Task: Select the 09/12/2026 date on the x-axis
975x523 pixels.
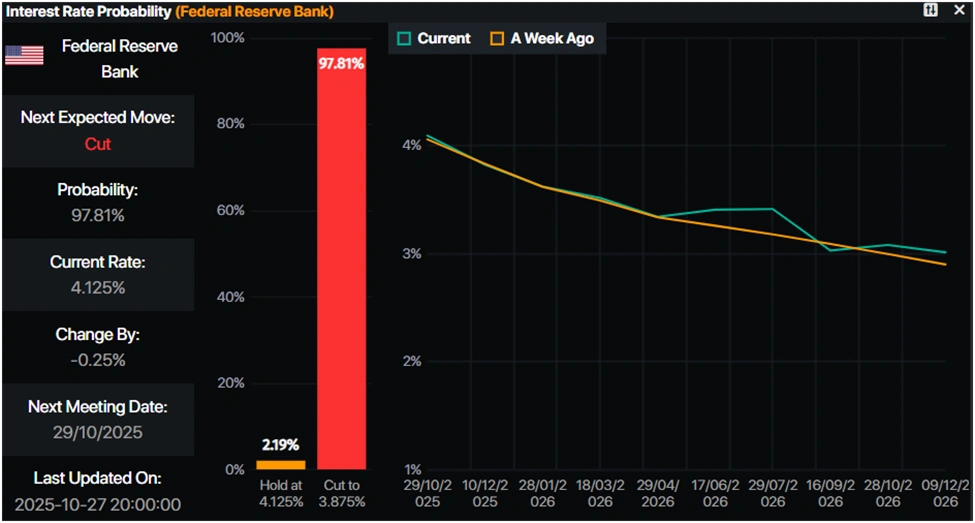Action: point(944,493)
